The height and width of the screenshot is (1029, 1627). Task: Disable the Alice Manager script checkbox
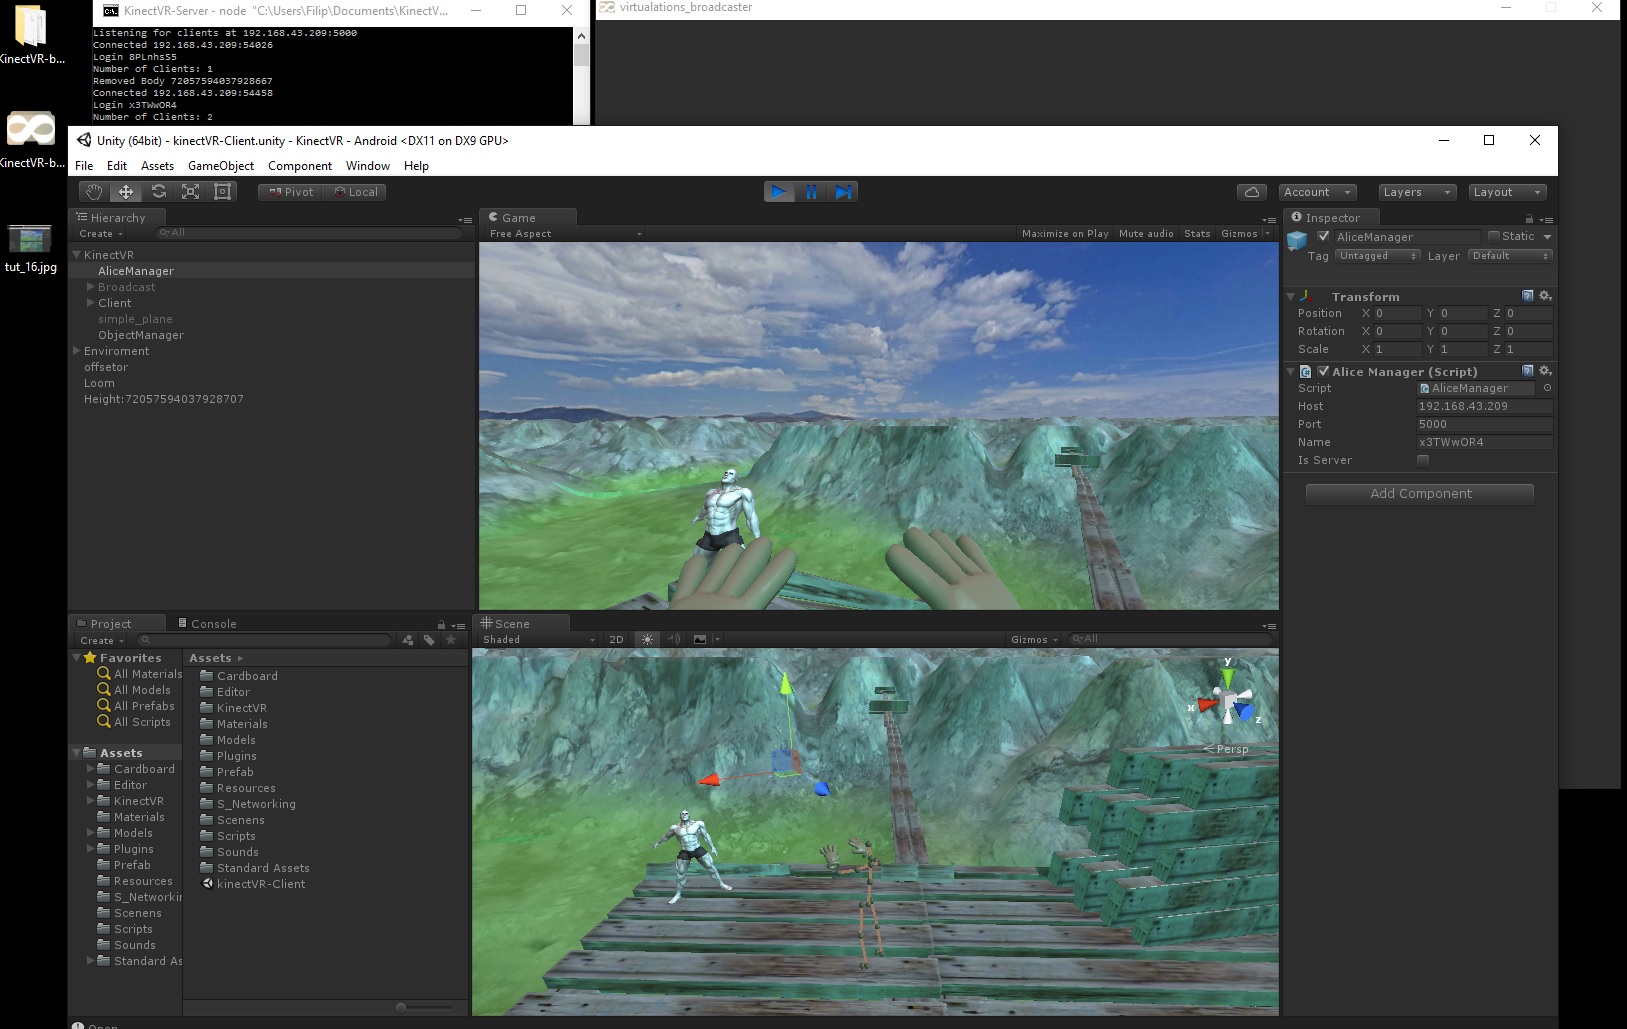1323,371
